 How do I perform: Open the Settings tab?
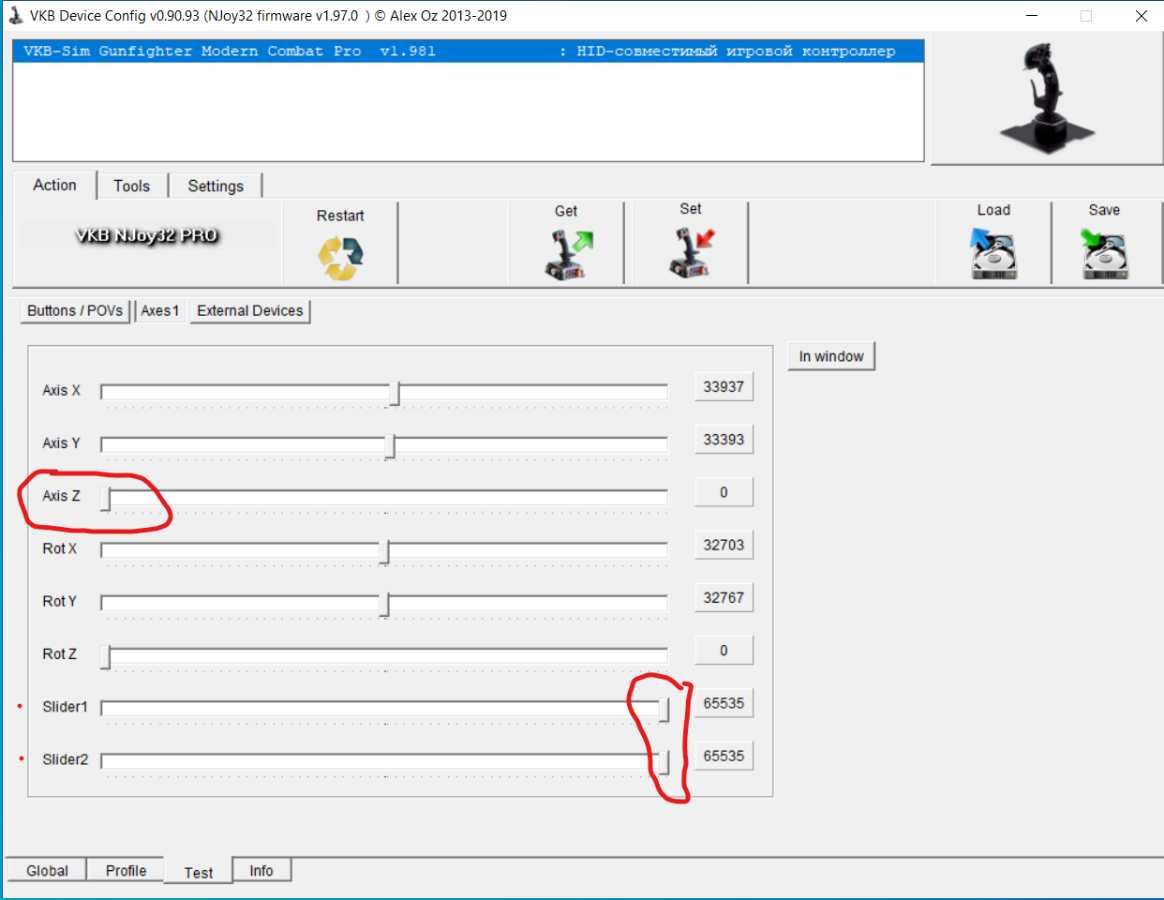click(215, 186)
